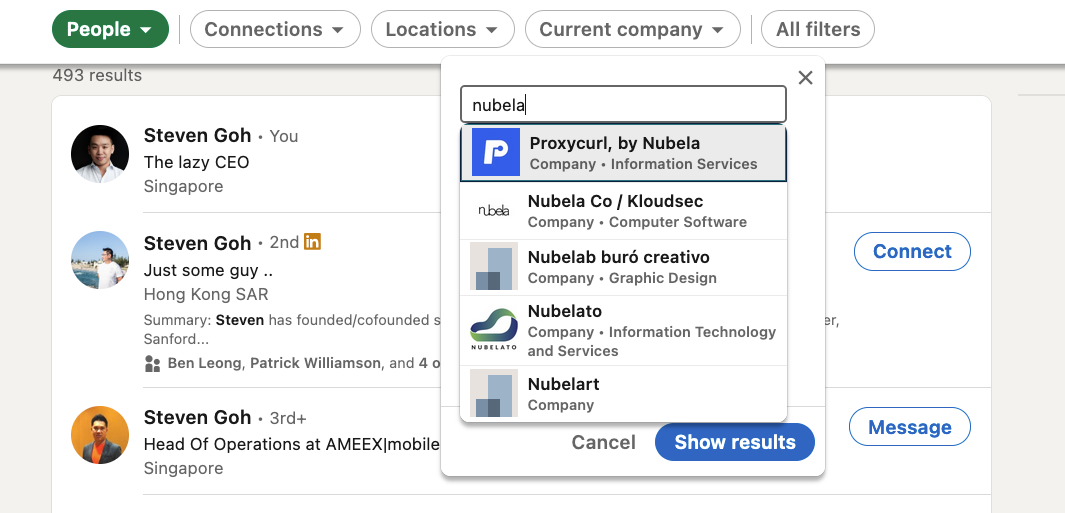Click the 493 results text
This screenshot has height=513, width=1065.
(97, 75)
